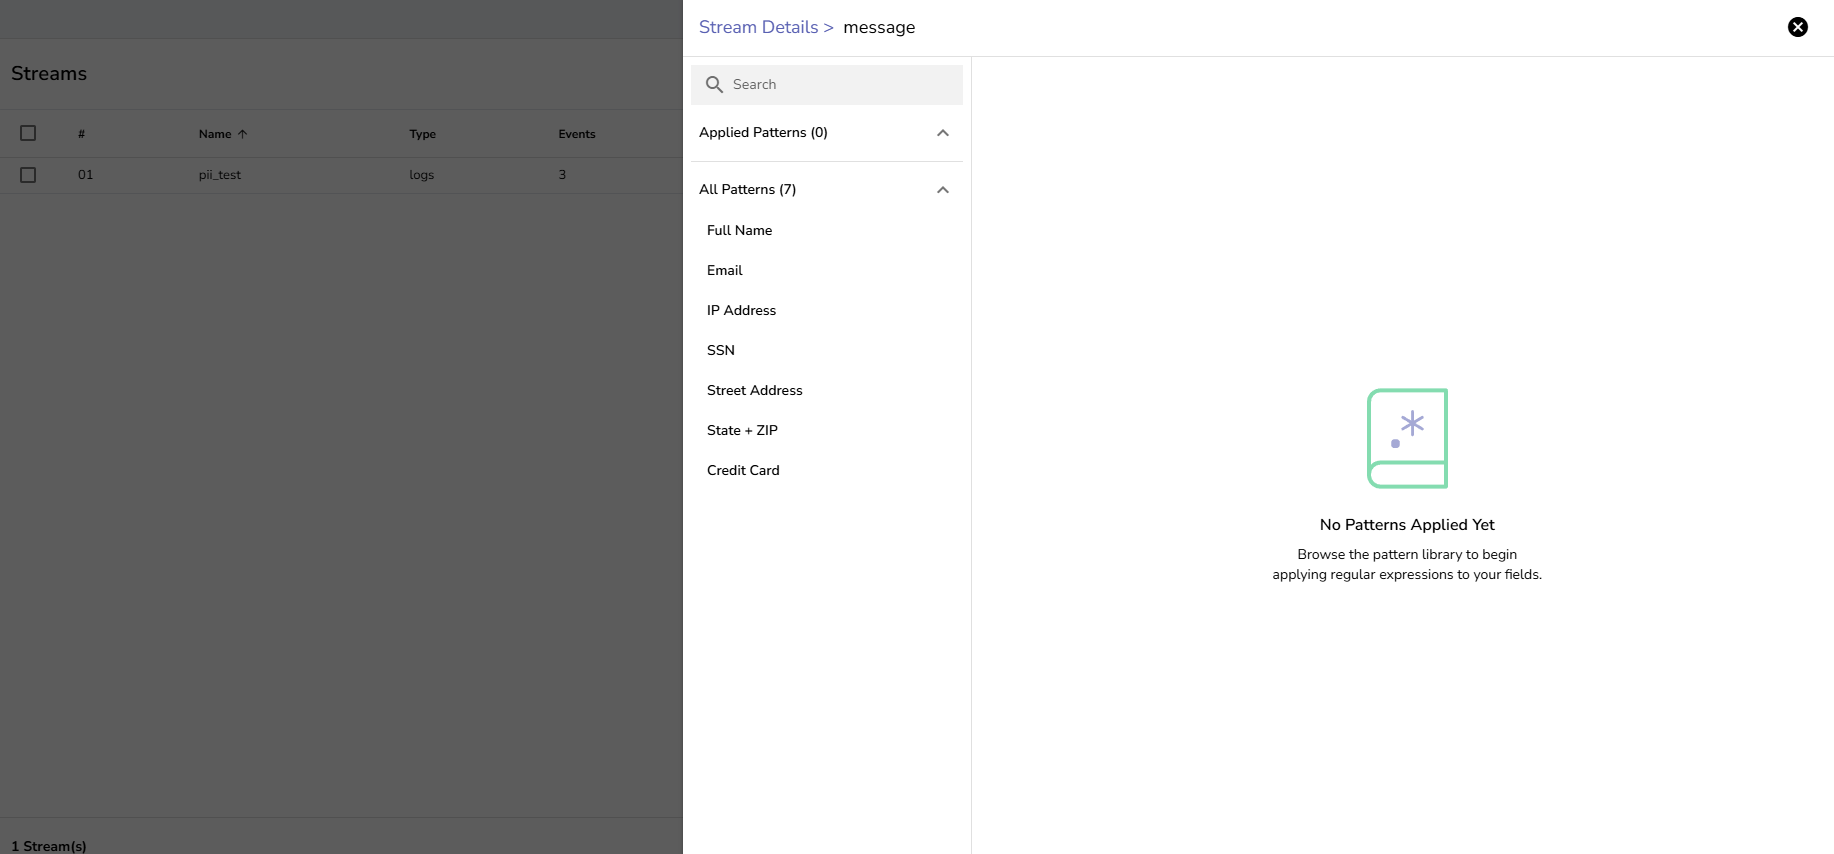Select the State + ZIP pattern
The width and height of the screenshot is (1834, 854).
click(x=742, y=430)
